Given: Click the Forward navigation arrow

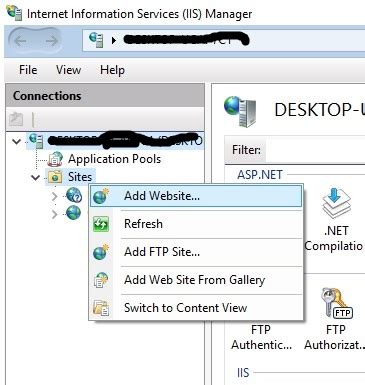Looking at the screenshot, I should pyautogui.click(x=52, y=41).
